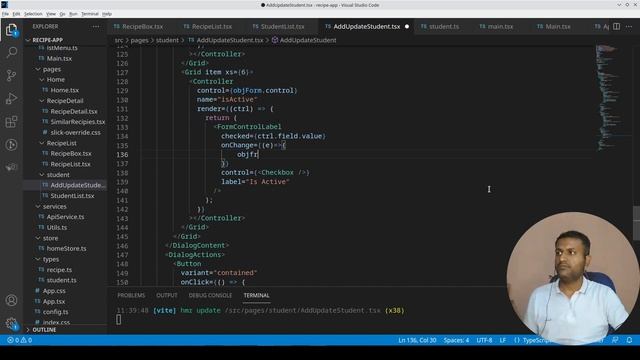The width and height of the screenshot is (640, 360).
Task: Open slick-override.css file
Action: pyautogui.click(x=75, y=132)
